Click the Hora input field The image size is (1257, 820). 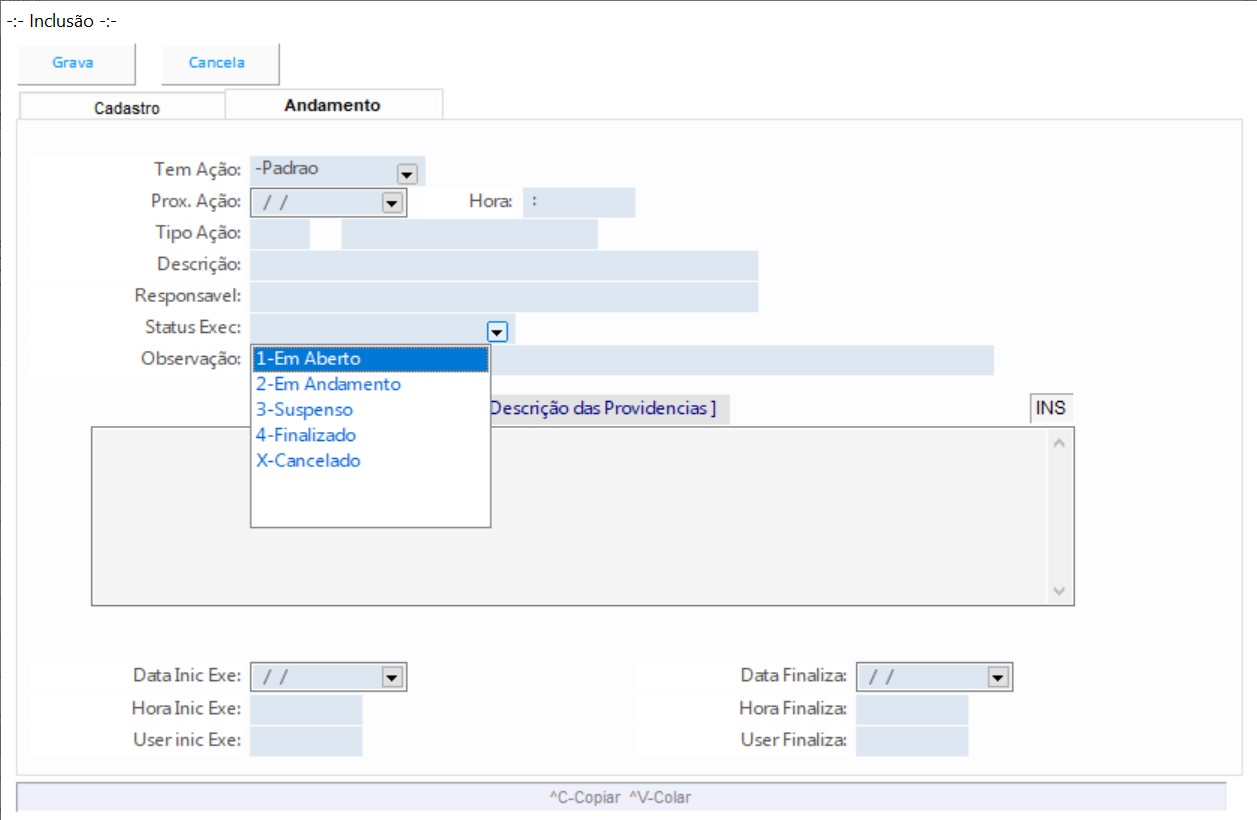point(578,202)
